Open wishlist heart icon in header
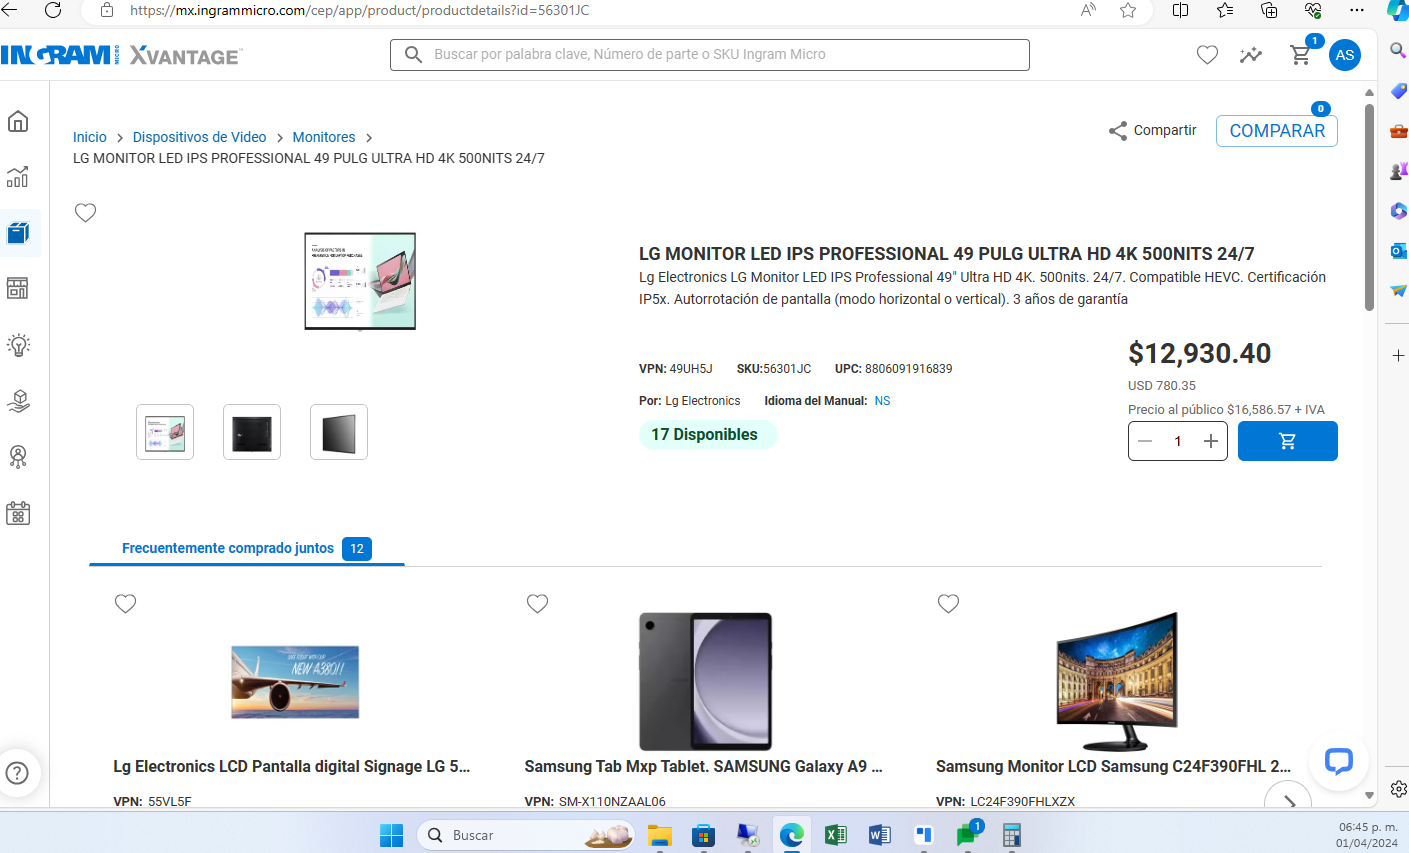Screen dimensions: 1409x853 (1207, 55)
